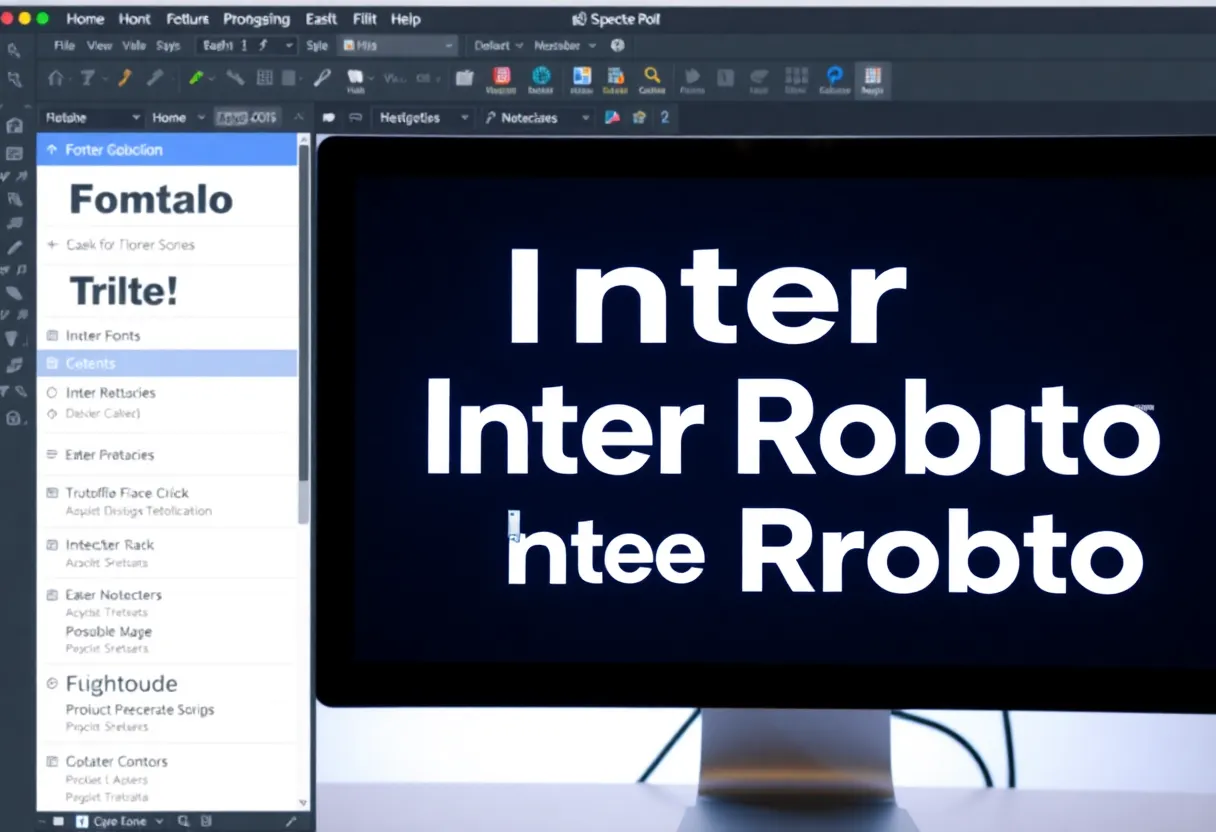Select the highlighted Cetents list item
This screenshot has width=1216, height=832.
click(167, 363)
